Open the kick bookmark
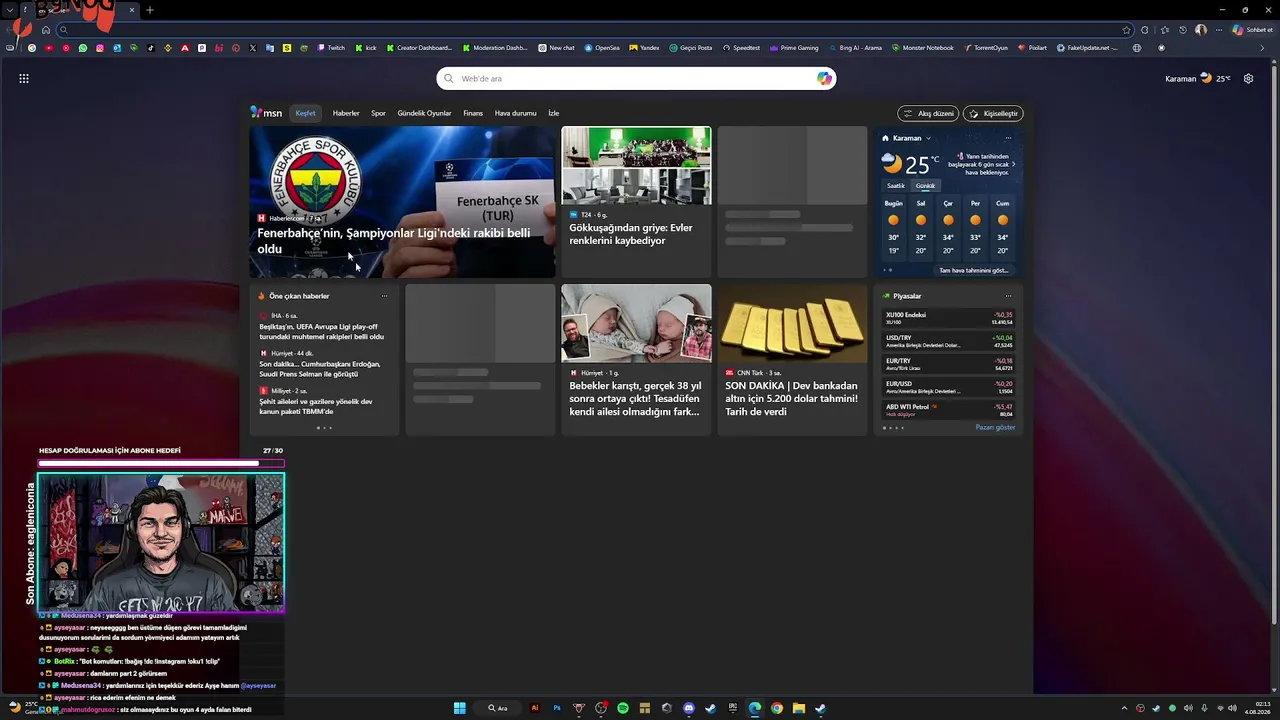Screen dimensions: 1280x720 pyautogui.click(x=366, y=48)
